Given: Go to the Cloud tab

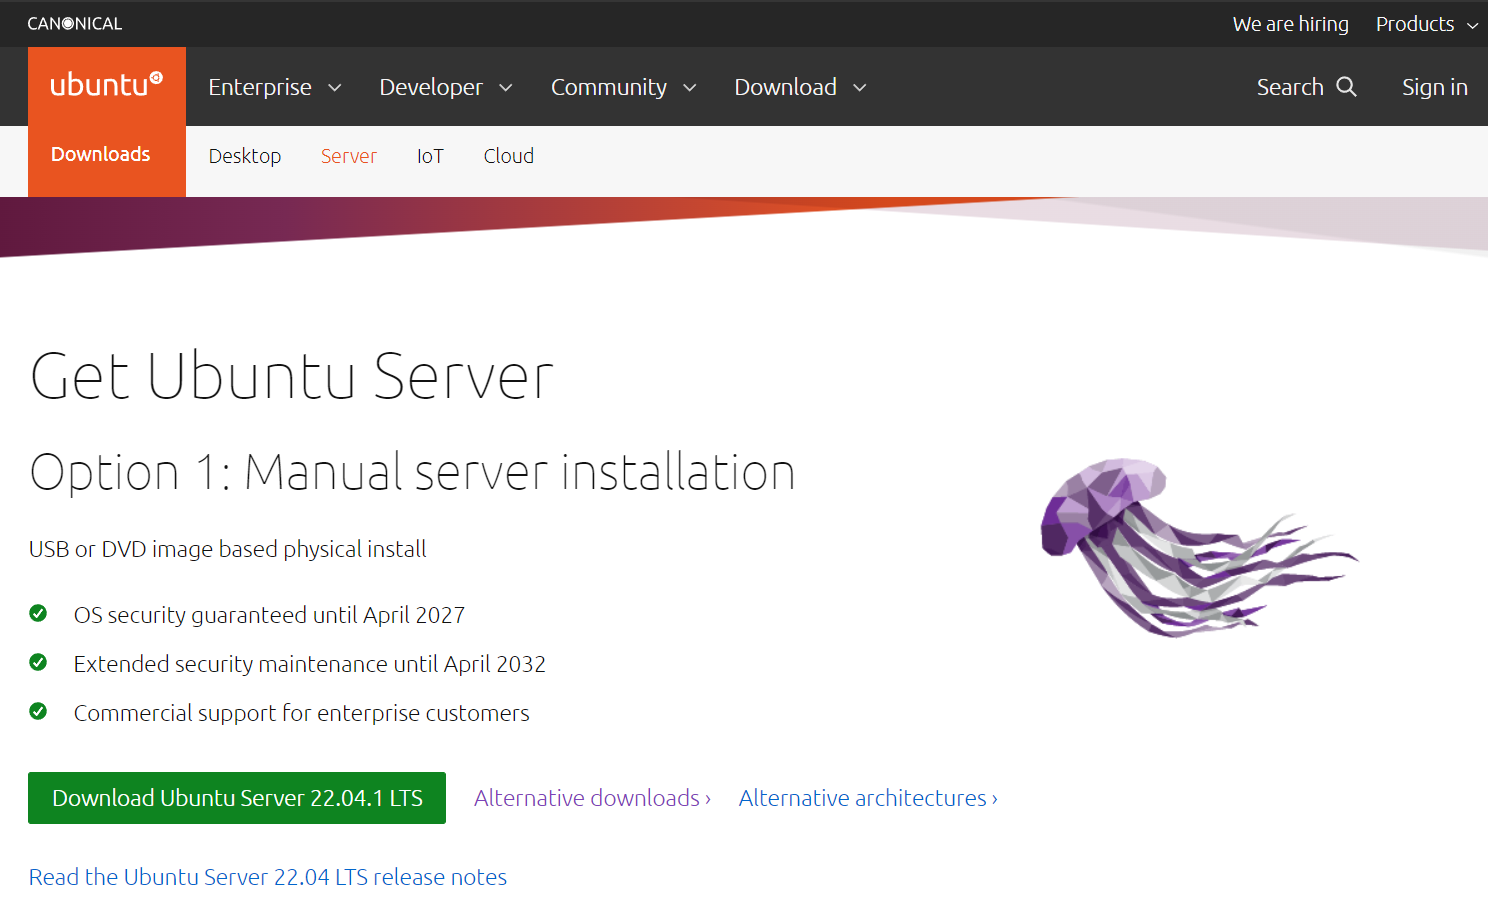Looking at the screenshot, I should [x=509, y=156].
